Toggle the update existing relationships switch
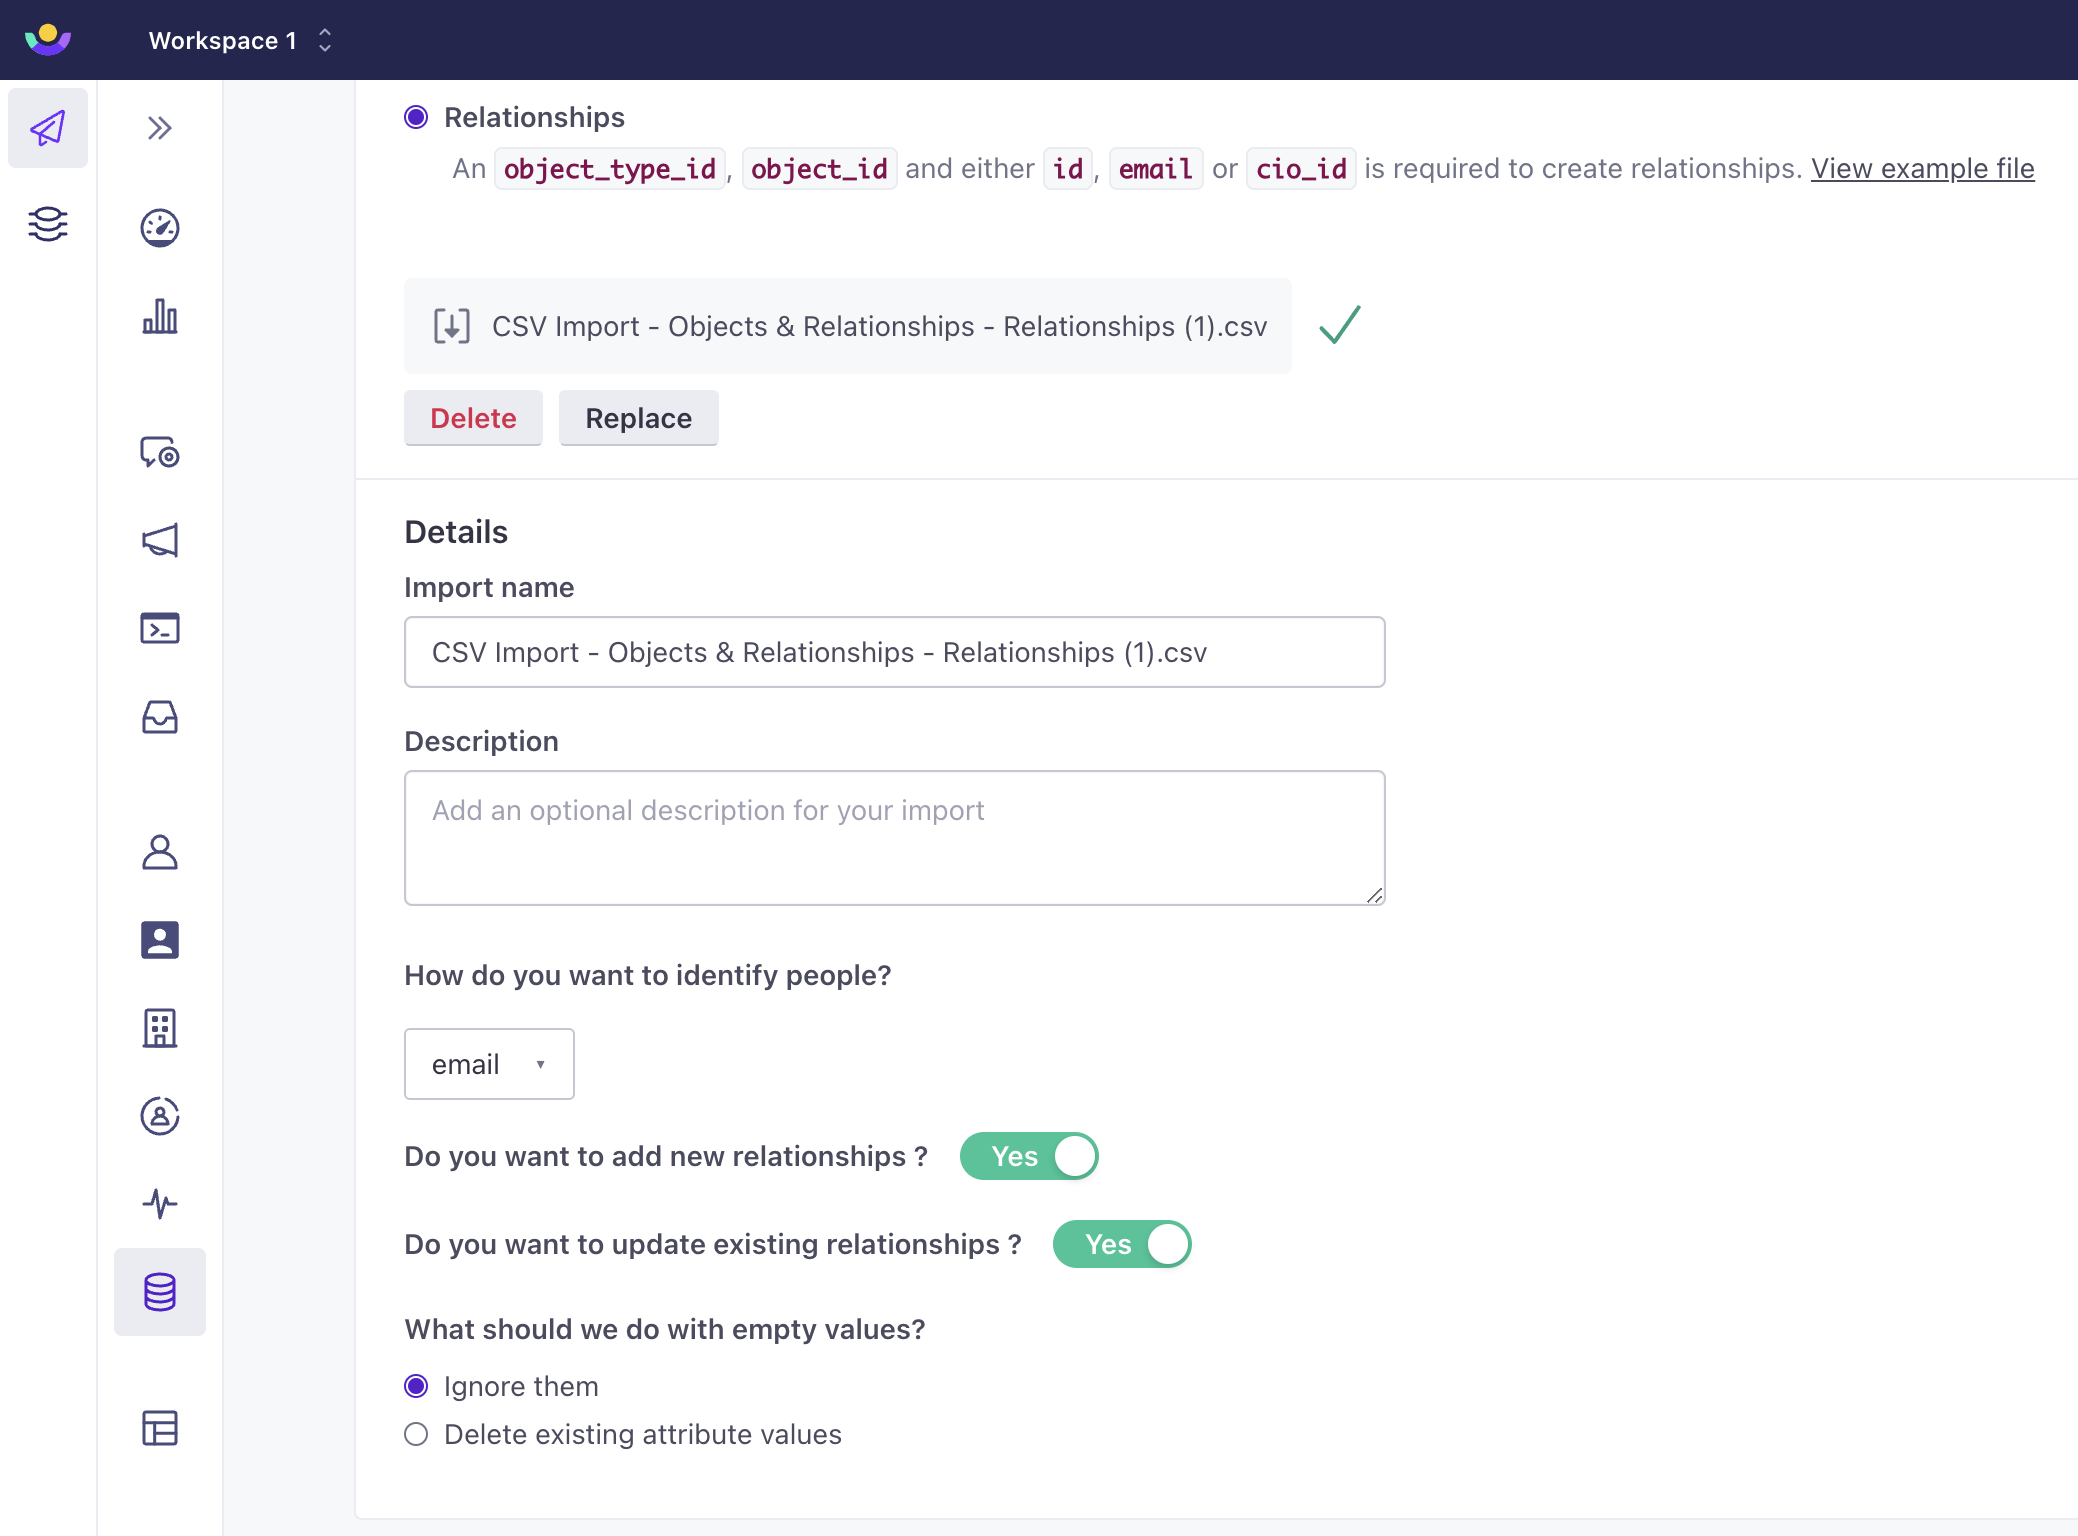The image size is (2078, 1536). pos(1122,1244)
